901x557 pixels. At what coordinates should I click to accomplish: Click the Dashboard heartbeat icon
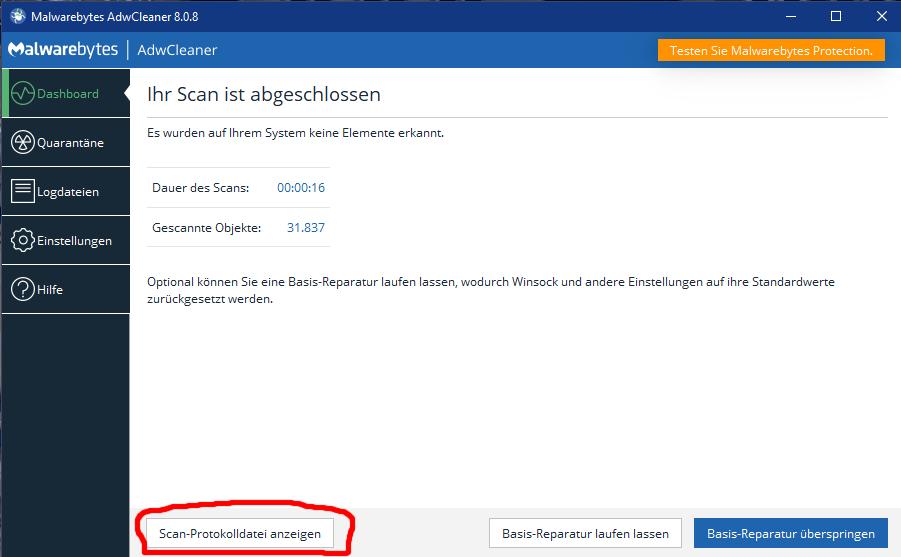click(22, 94)
